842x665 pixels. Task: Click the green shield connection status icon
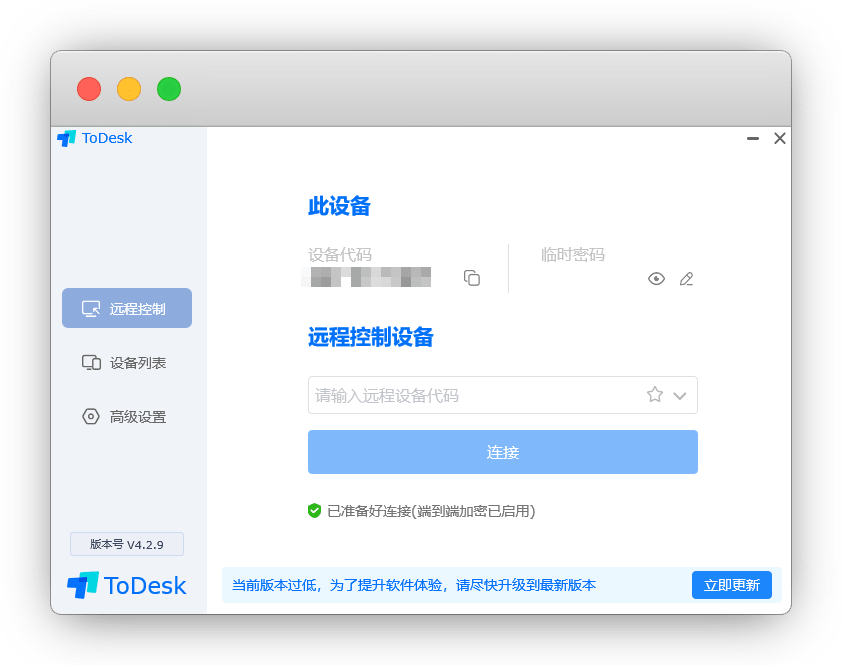[x=314, y=511]
